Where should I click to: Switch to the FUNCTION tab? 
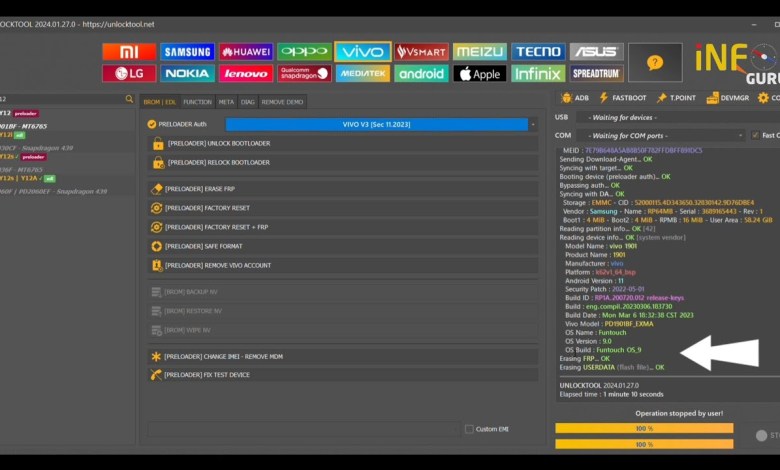[x=197, y=101]
